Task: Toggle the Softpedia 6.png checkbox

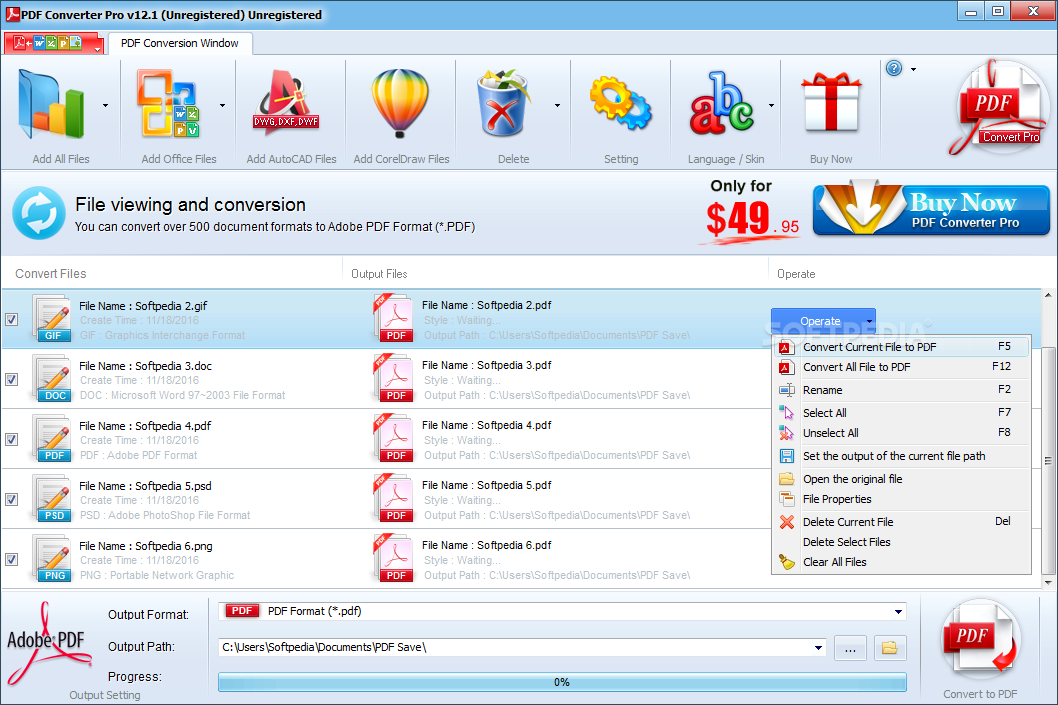Action: tap(11, 559)
